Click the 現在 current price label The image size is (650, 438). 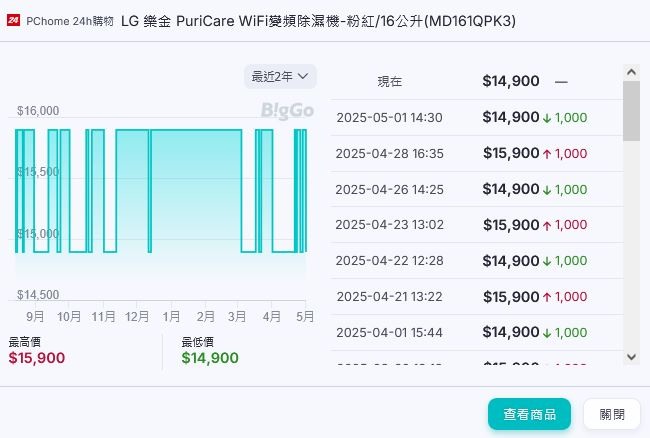tap(389, 81)
